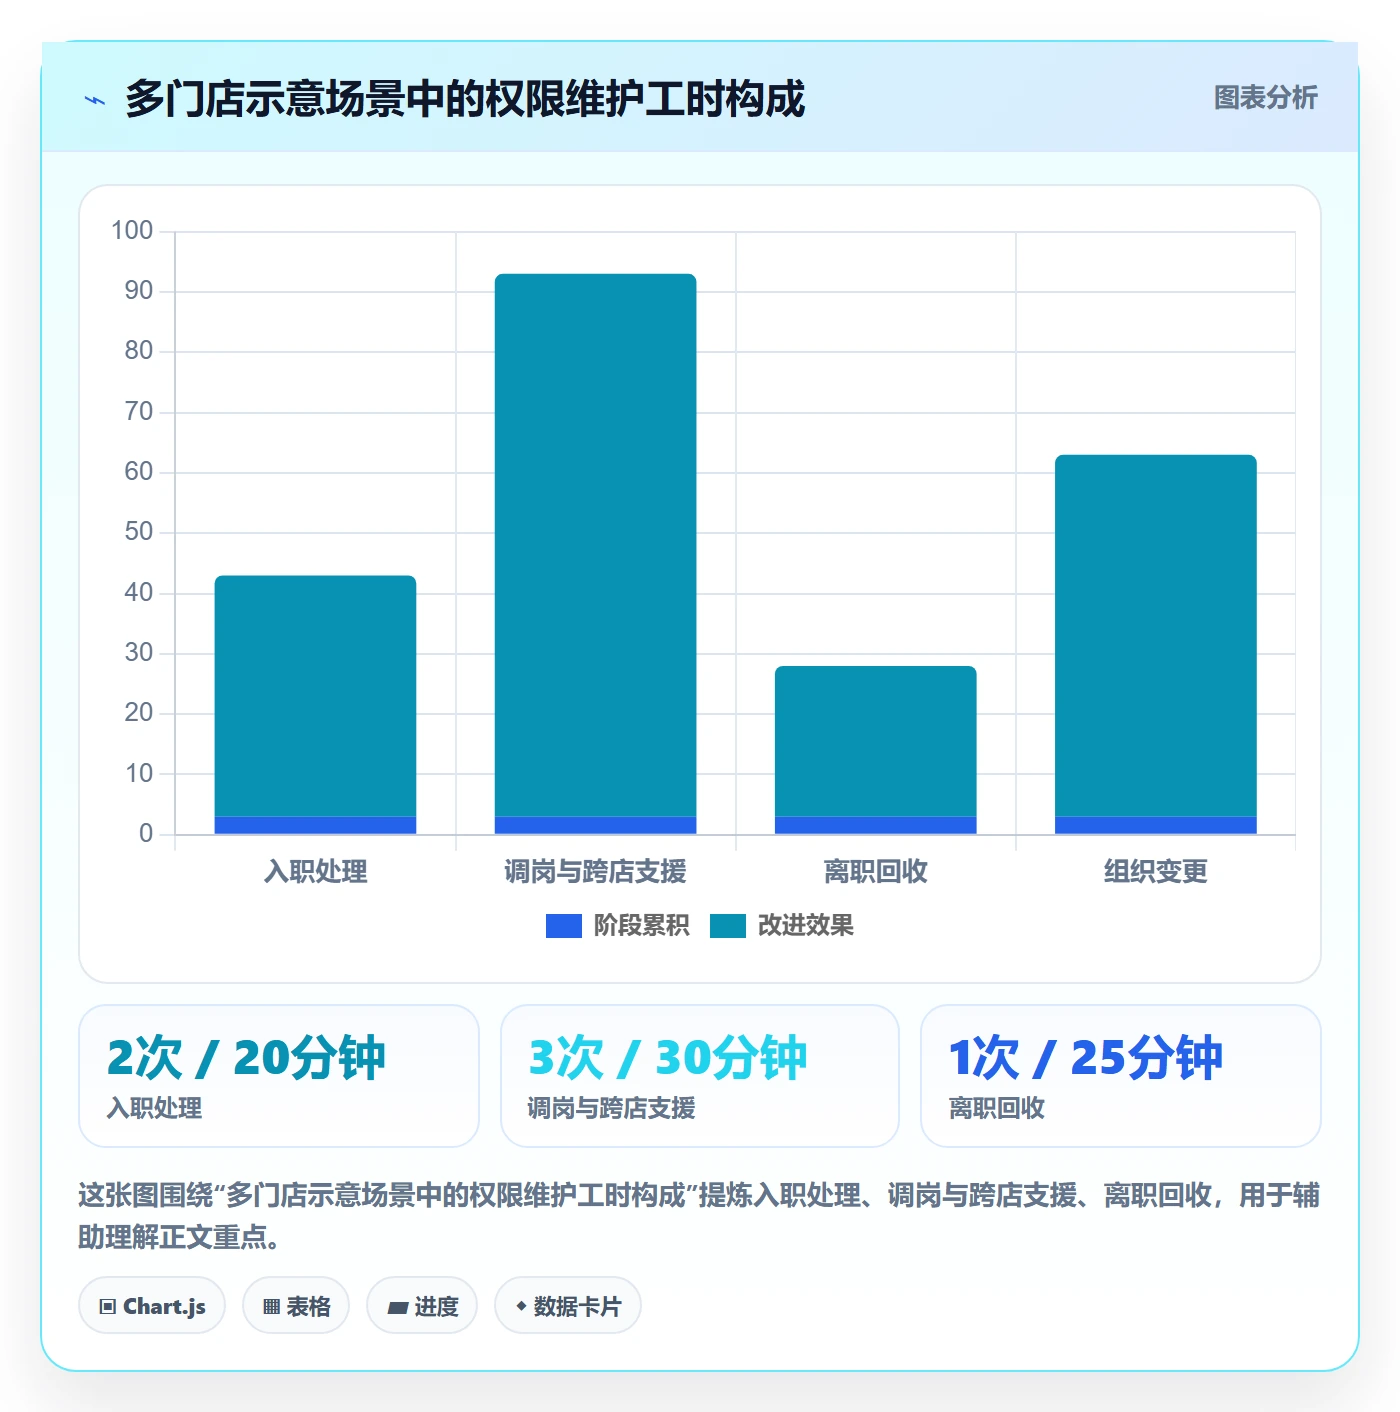
Task: Select the teal 调岗与跨店支援 bar
Action: coord(595,545)
